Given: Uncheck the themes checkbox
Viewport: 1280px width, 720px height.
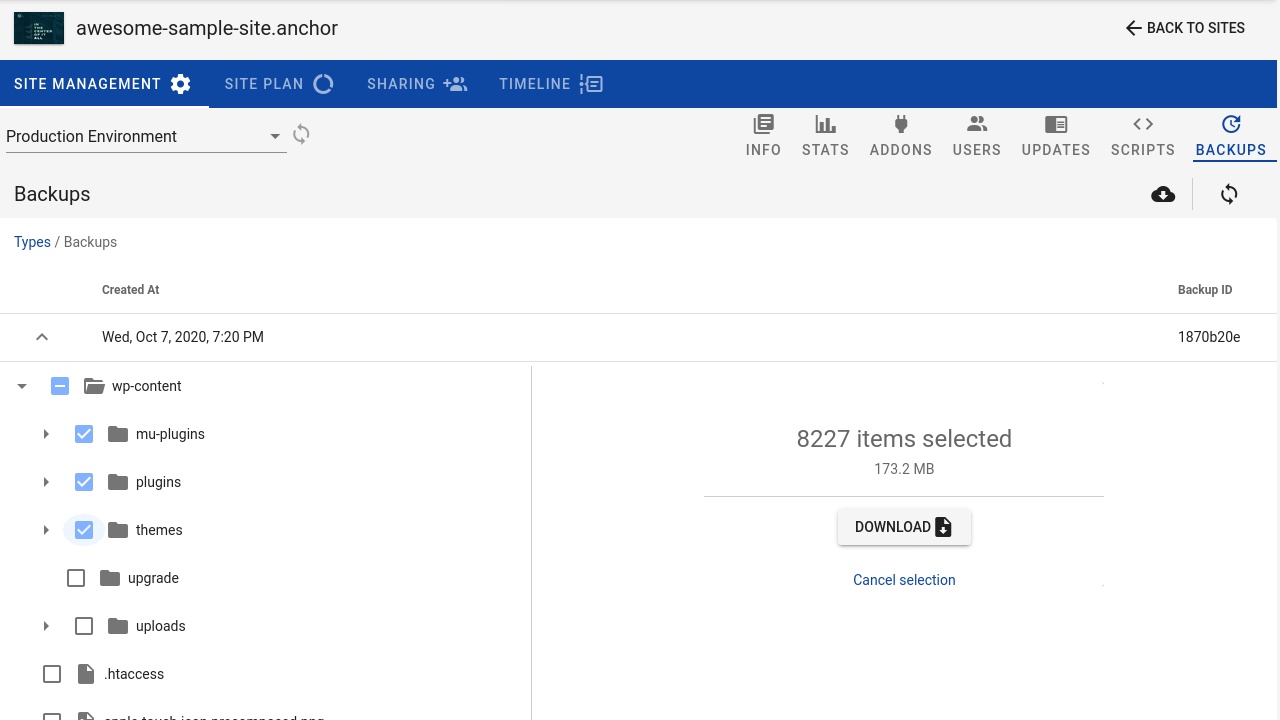Looking at the screenshot, I should (84, 530).
